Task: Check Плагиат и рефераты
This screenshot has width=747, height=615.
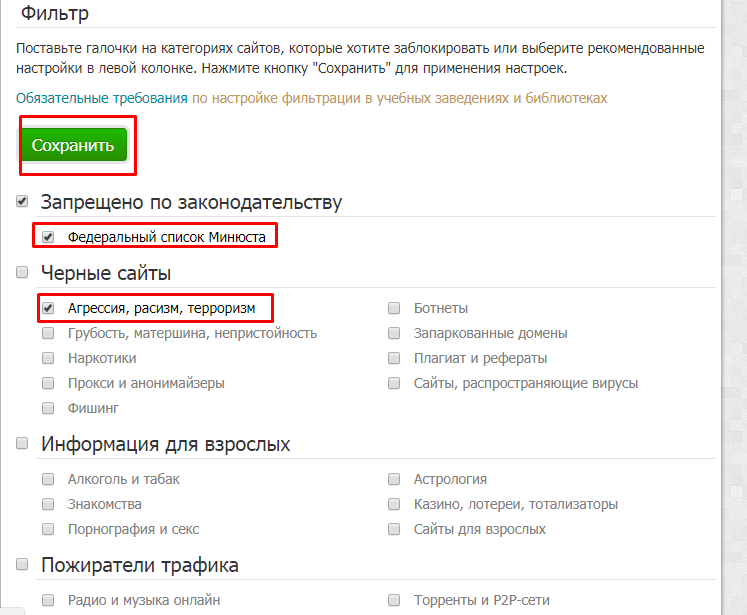Action: [394, 358]
